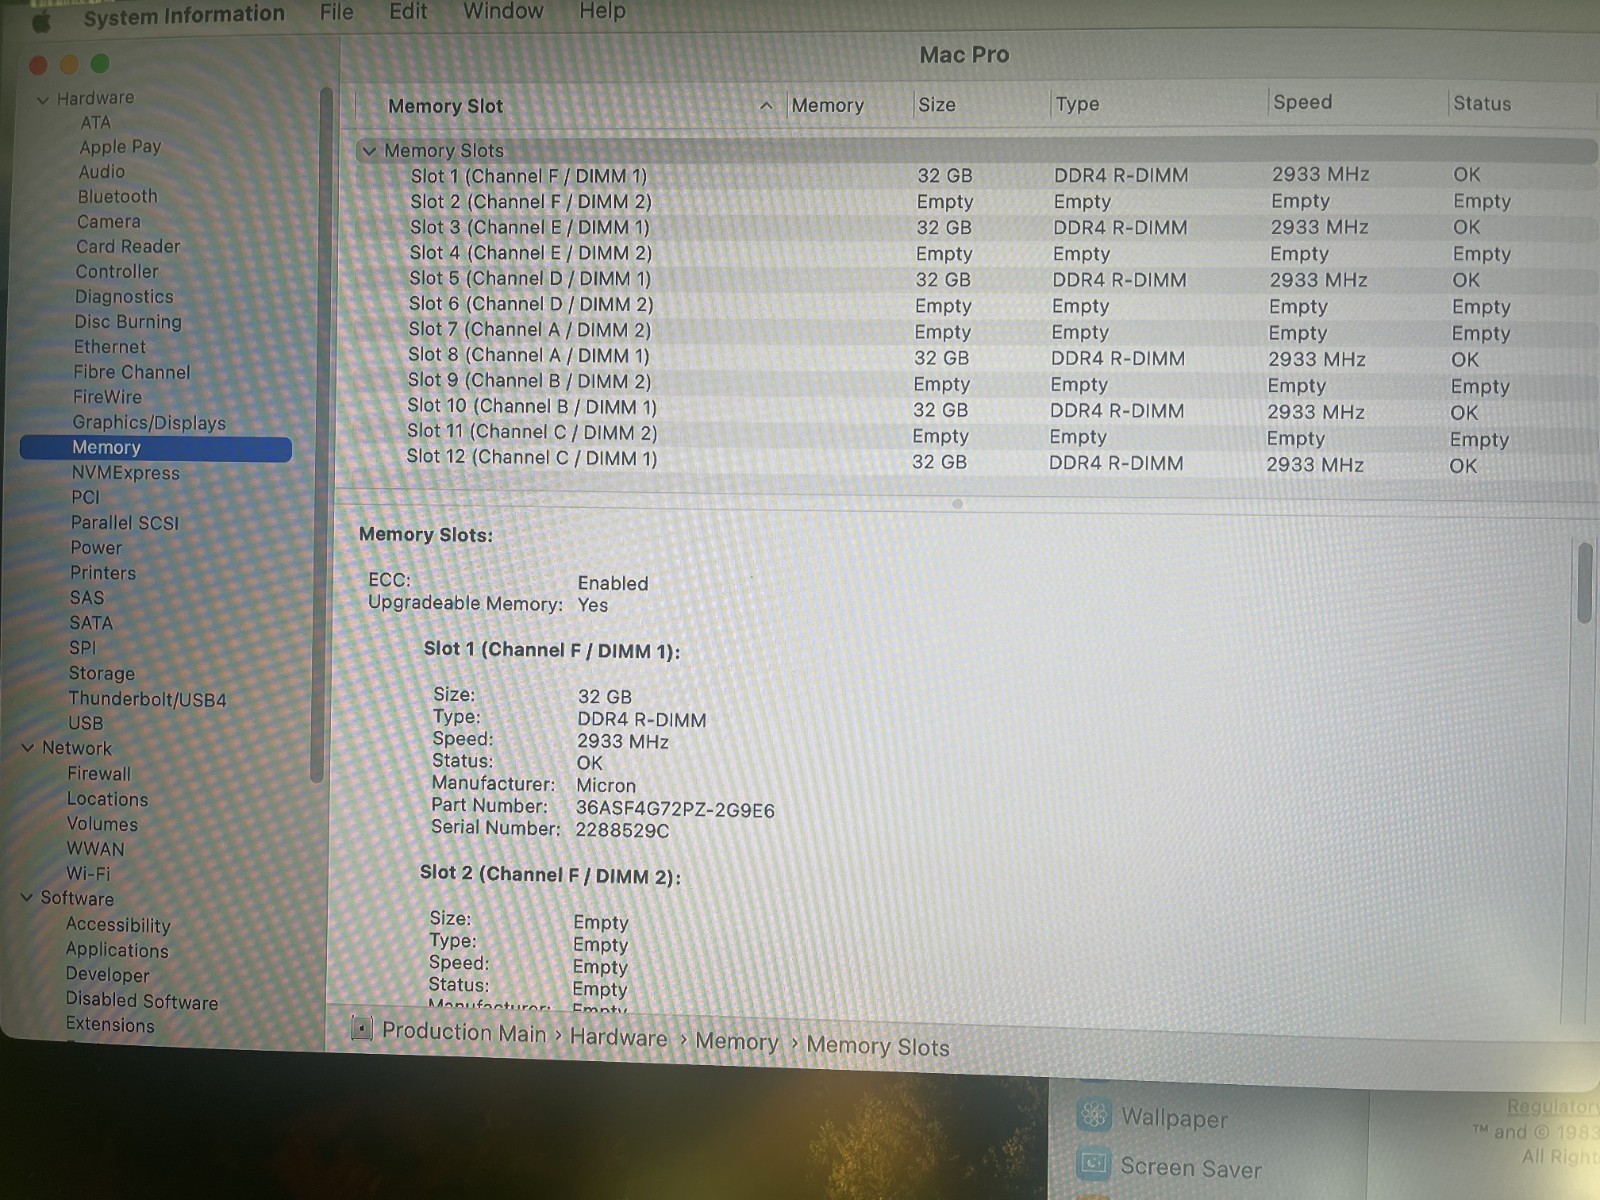The width and height of the screenshot is (1600, 1200).
Task: Open the Edit menu
Action: click(x=408, y=12)
